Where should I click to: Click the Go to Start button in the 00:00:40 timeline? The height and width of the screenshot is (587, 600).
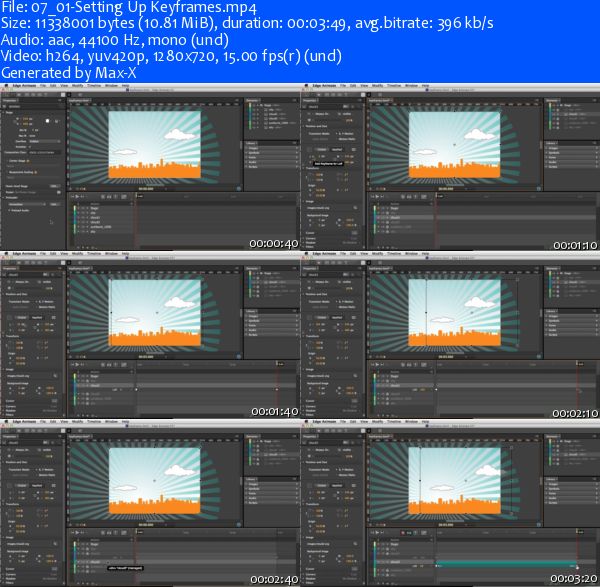(72, 196)
